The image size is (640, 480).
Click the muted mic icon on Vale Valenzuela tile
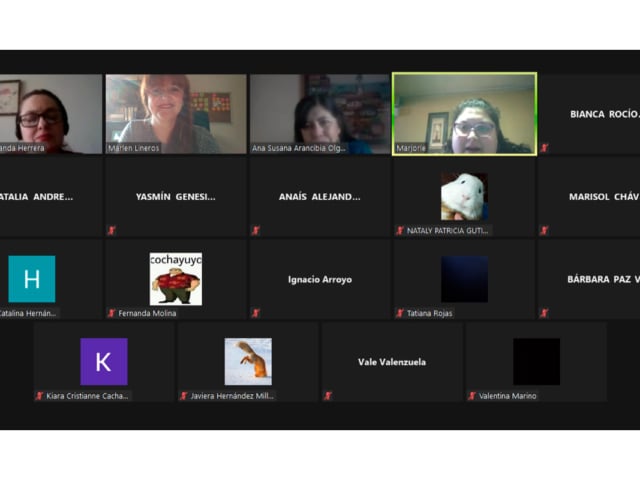tap(328, 396)
